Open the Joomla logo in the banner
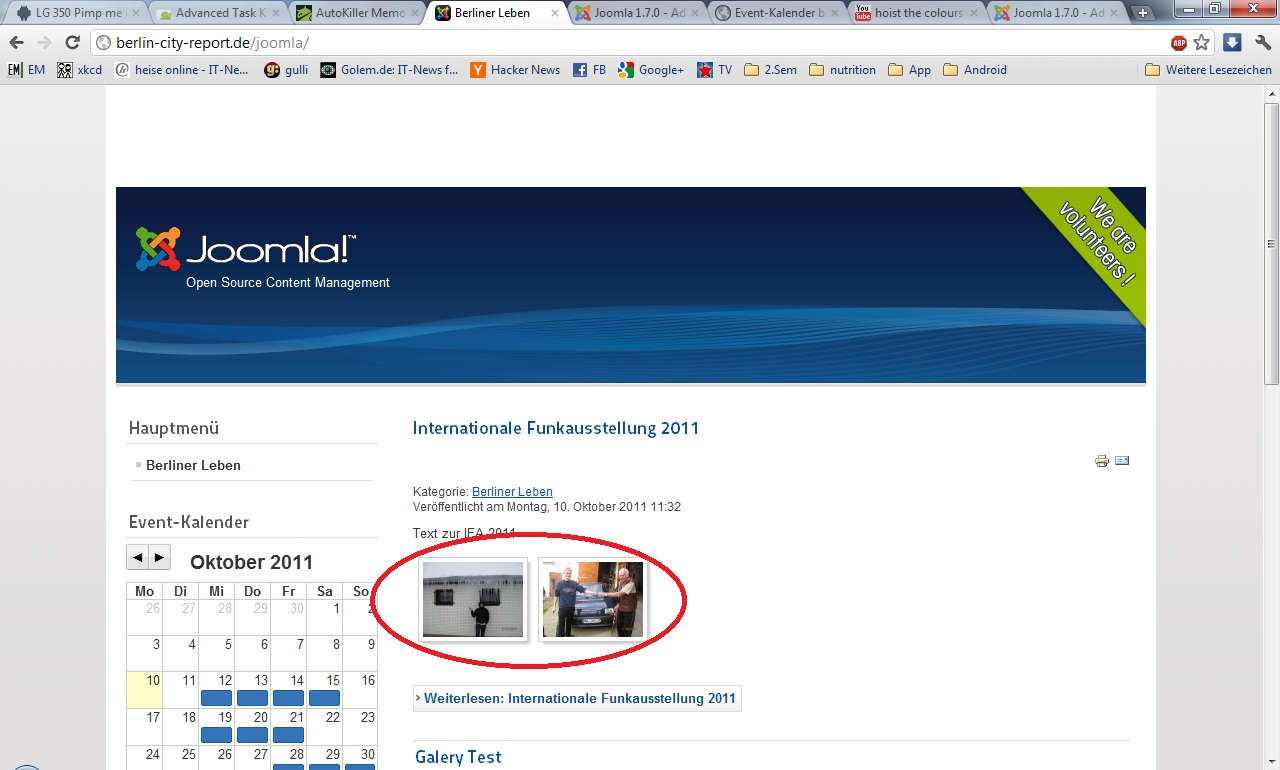This screenshot has height=770, width=1280. click(x=245, y=250)
